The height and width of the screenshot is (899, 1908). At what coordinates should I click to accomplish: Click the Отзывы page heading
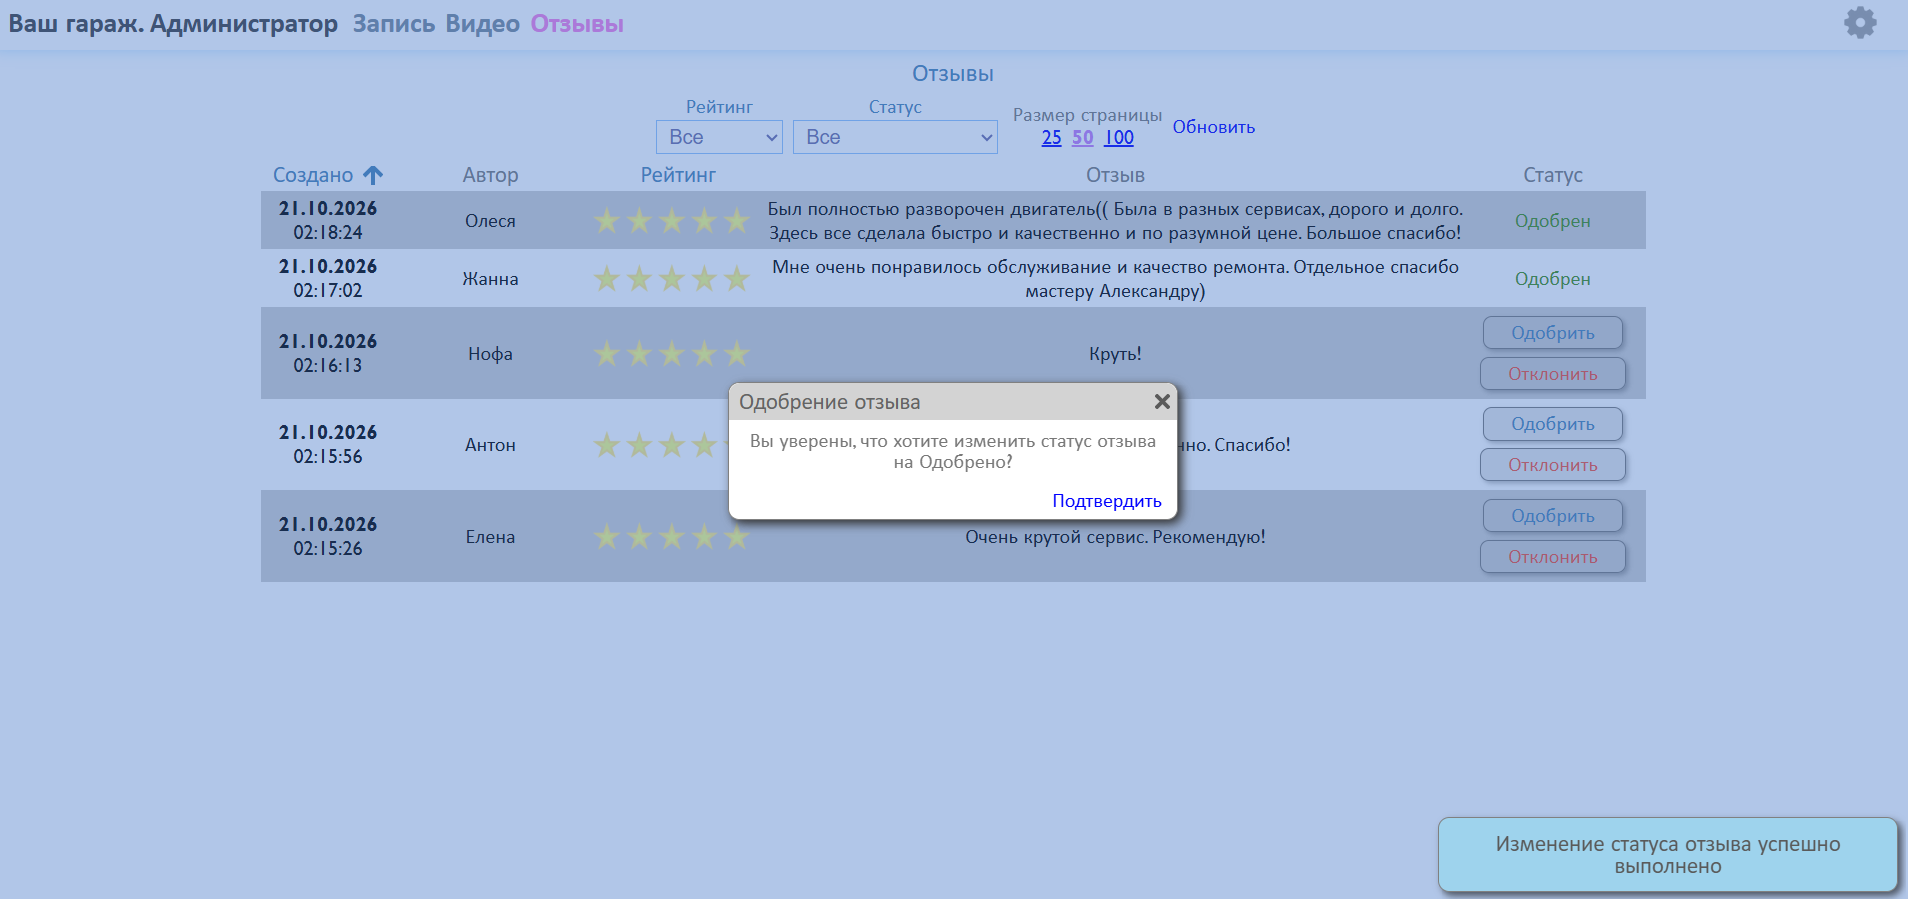pos(953,74)
